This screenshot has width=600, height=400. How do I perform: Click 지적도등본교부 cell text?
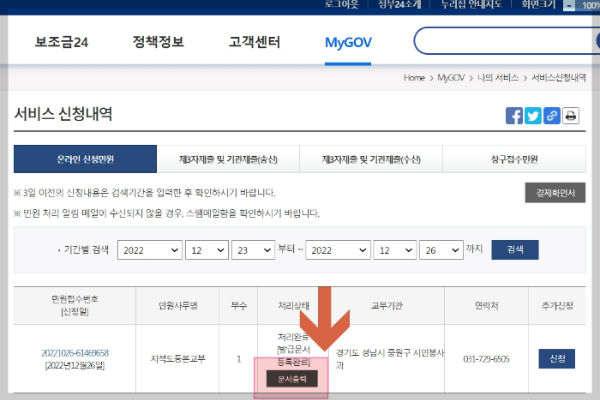pyautogui.click(x=178, y=359)
